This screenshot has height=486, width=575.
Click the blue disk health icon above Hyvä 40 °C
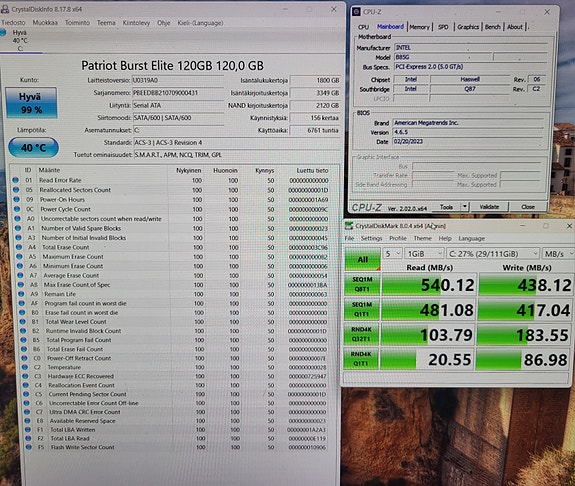[x=3, y=33]
